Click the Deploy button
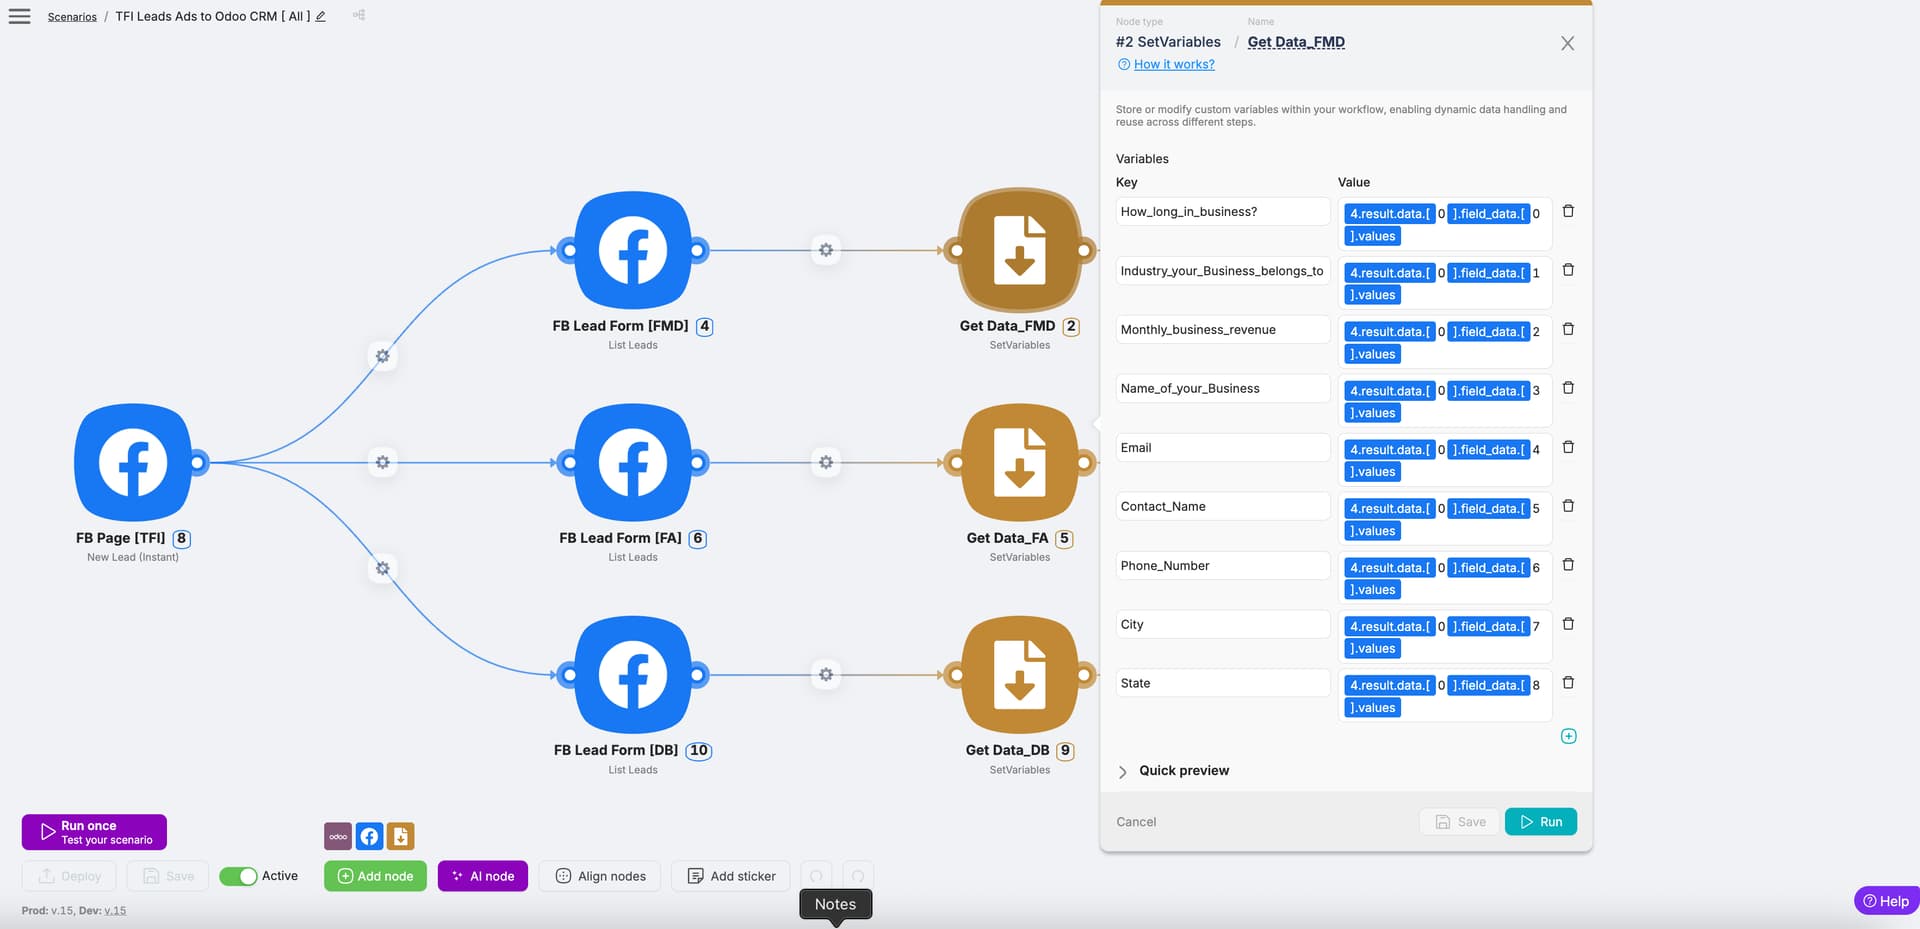 point(69,876)
